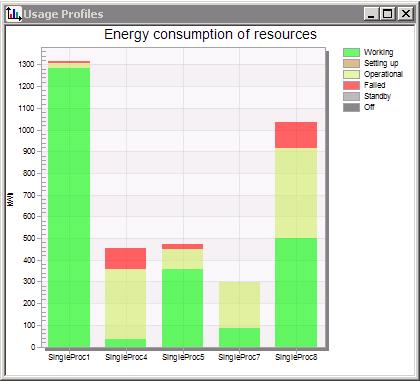
Task: Click the 1300 y-axis value
Action: coord(26,64)
